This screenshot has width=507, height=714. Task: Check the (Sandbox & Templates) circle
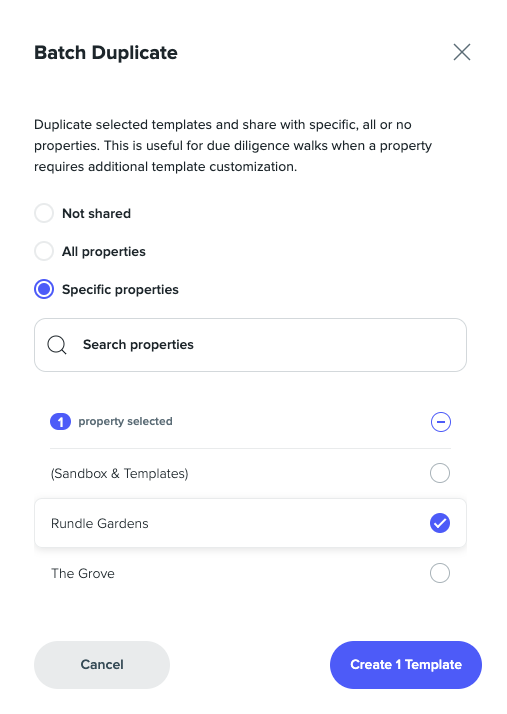coord(440,473)
